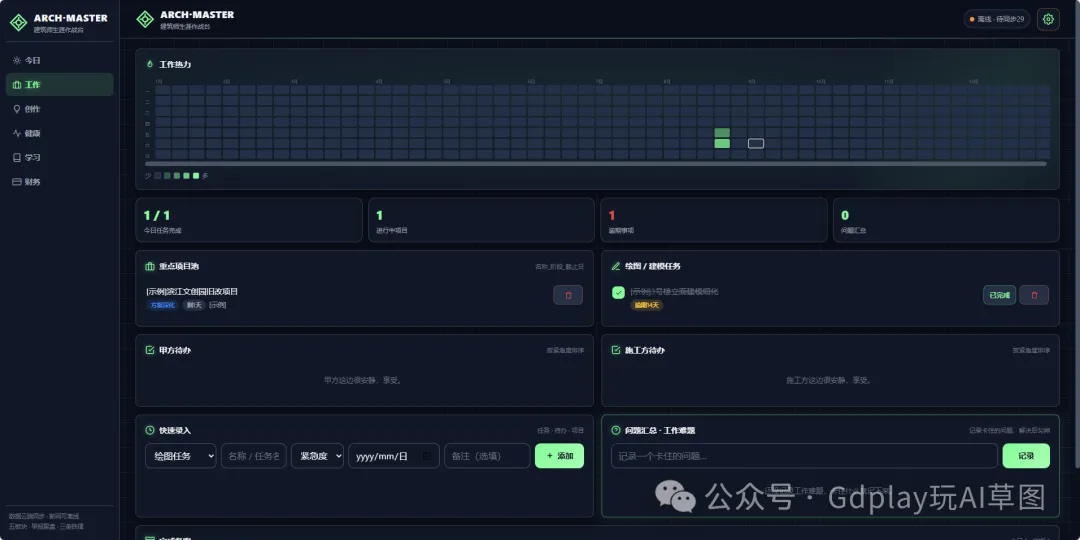Navigate to the 学习 section
The image size is (1080, 540).
coord(59,157)
